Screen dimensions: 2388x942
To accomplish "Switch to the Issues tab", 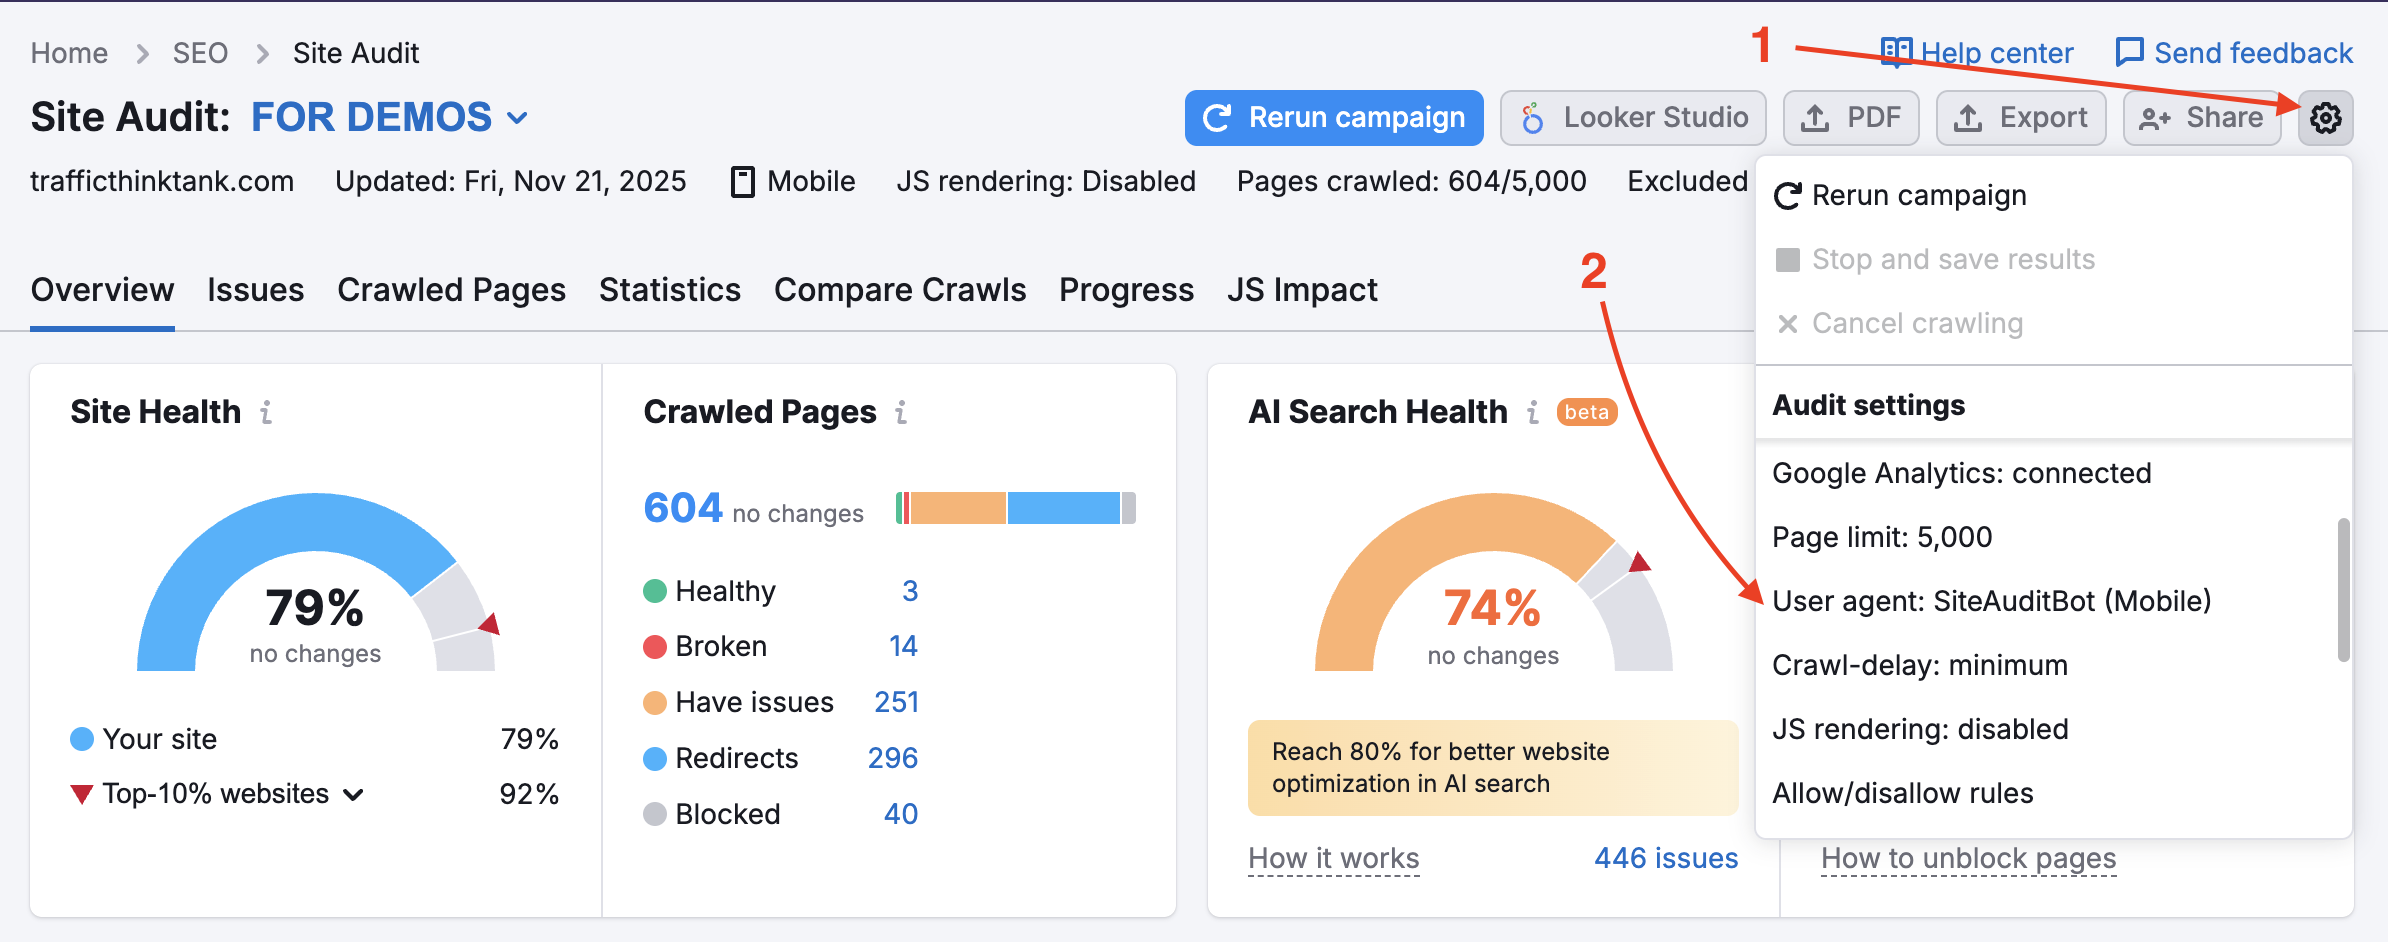I will pos(255,290).
